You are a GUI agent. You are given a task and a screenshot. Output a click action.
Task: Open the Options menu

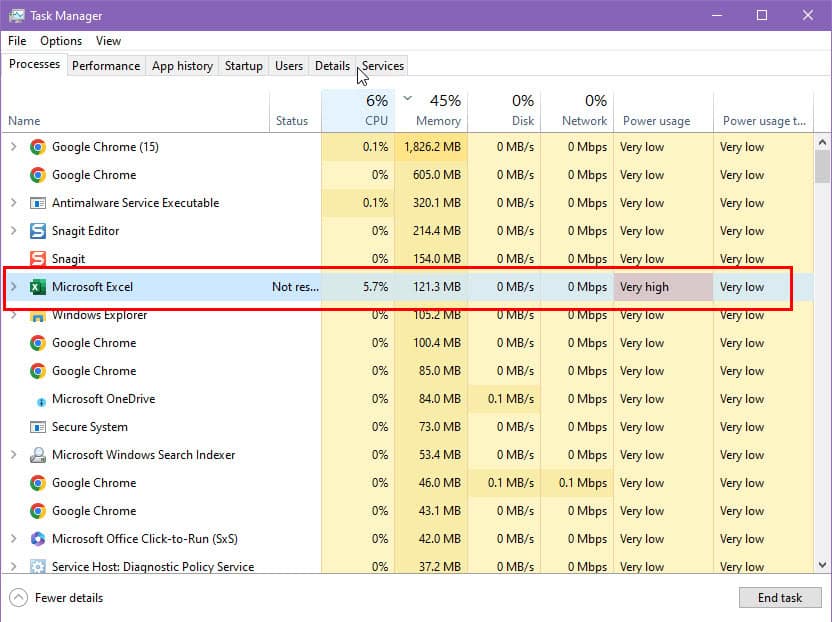[61, 41]
